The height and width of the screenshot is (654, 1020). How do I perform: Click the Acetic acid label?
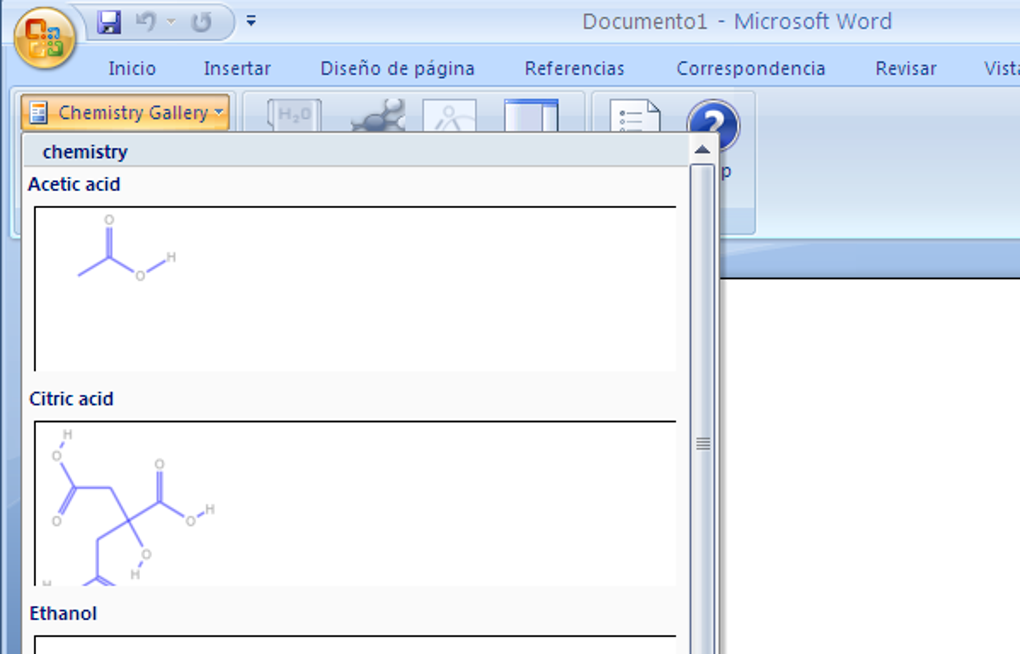(x=74, y=184)
